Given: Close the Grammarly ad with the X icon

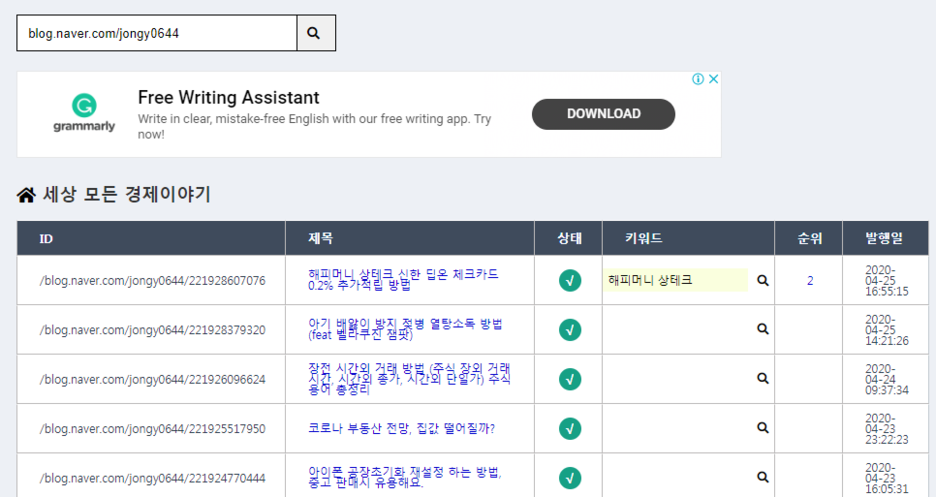Looking at the screenshot, I should click(x=713, y=79).
